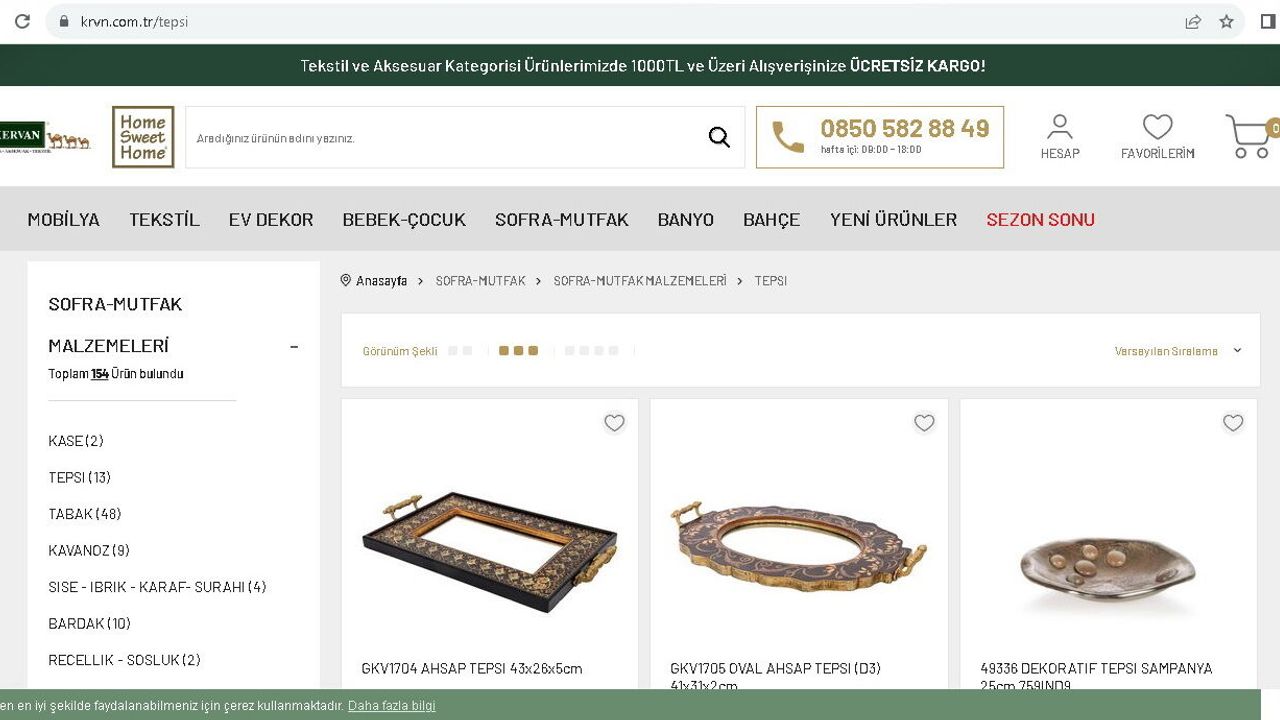Open Varsayılan Sıralama sort dropdown
This screenshot has height=720, width=1280.
[1178, 351]
